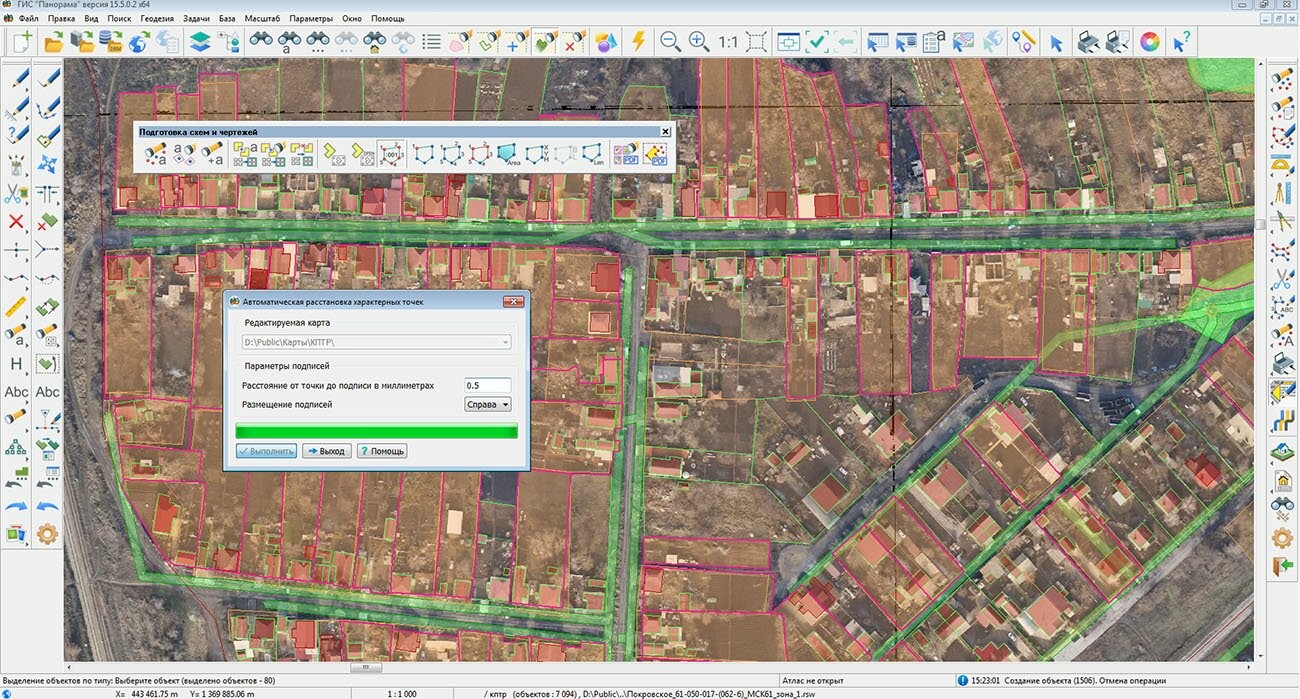Click the distance-to-label input field

[x=487, y=385]
